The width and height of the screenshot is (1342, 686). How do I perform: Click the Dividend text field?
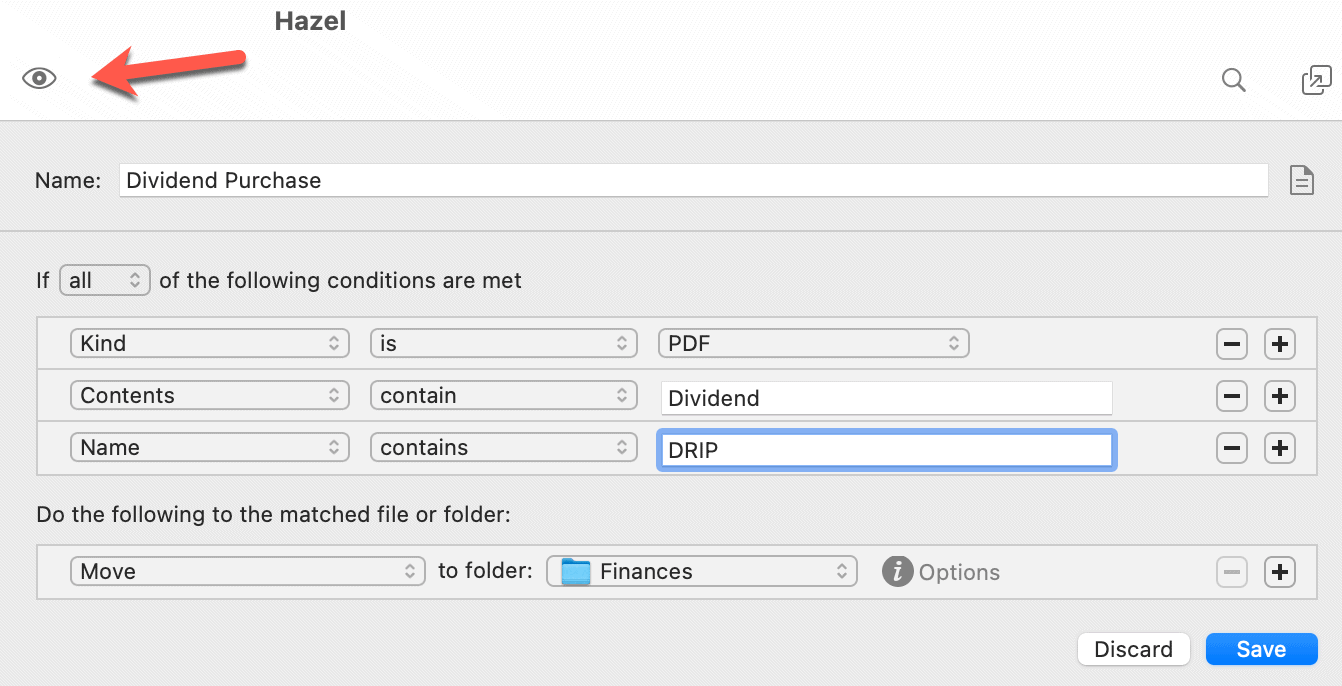pyautogui.click(x=886, y=398)
